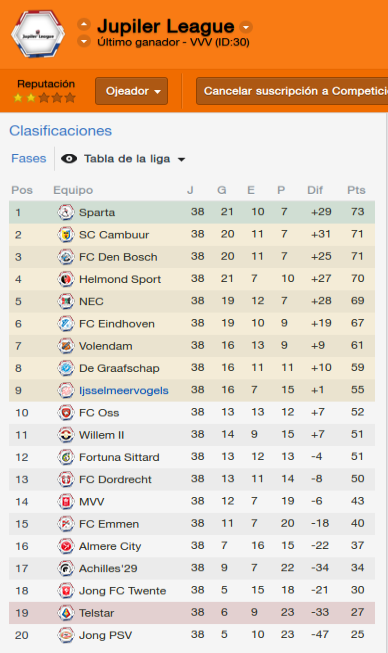Image resolution: width=388 pixels, height=653 pixels.
Task: Go to previous competition with up arrow
Action: click(84, 25)
